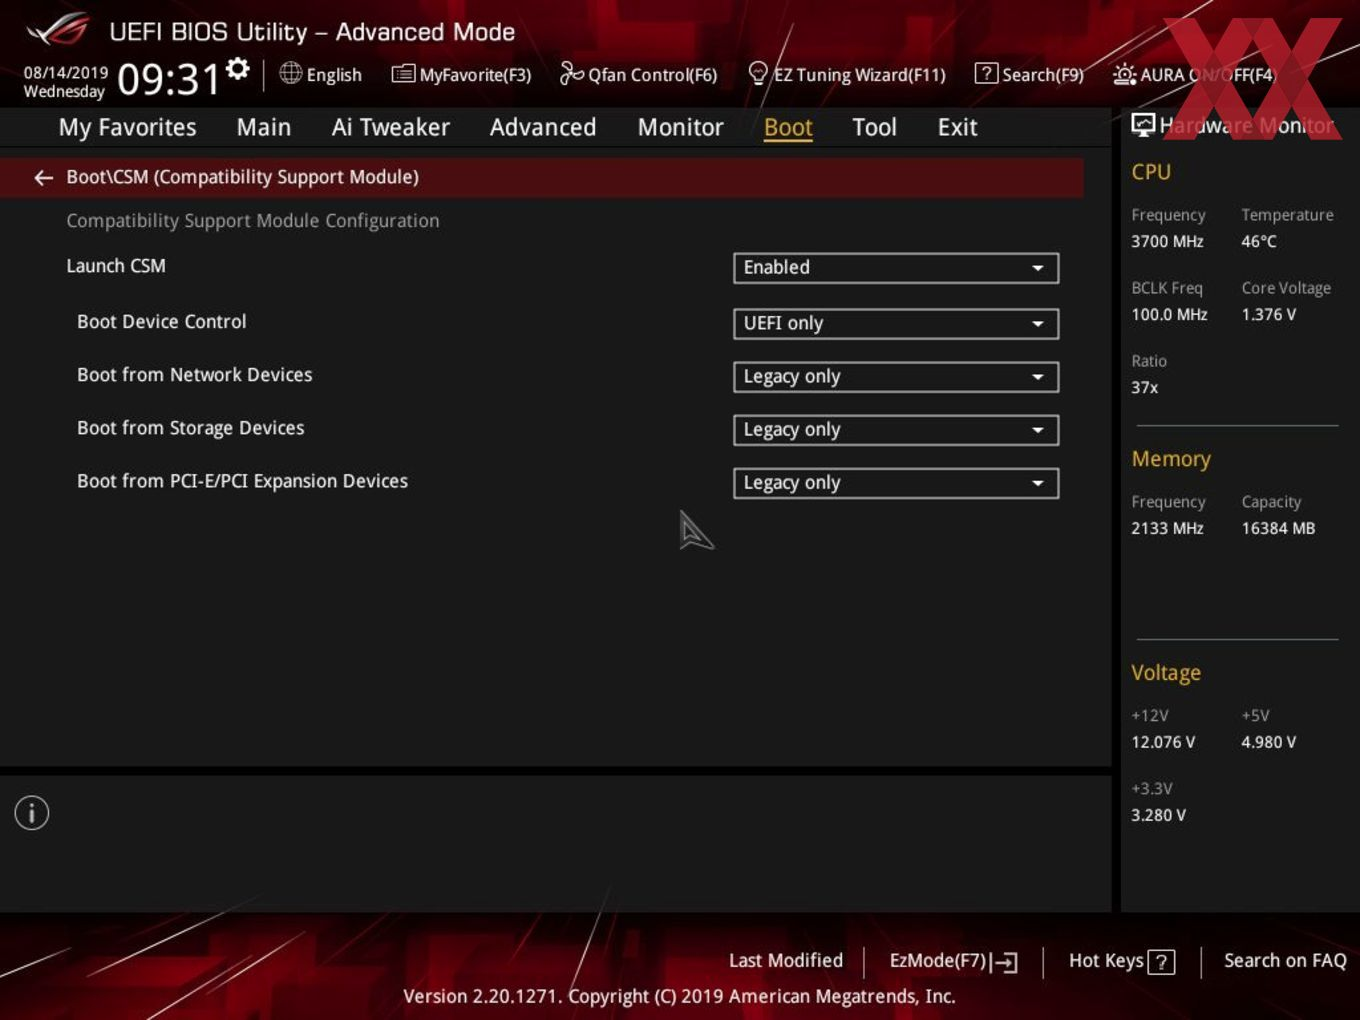Click the globe language icon

pos(290,73)
